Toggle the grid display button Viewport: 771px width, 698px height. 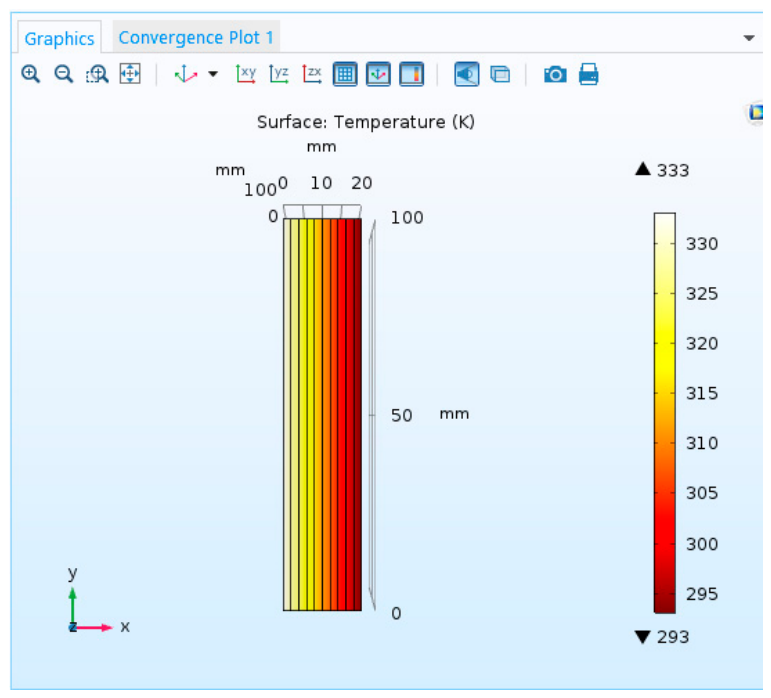tap(345, 74)
